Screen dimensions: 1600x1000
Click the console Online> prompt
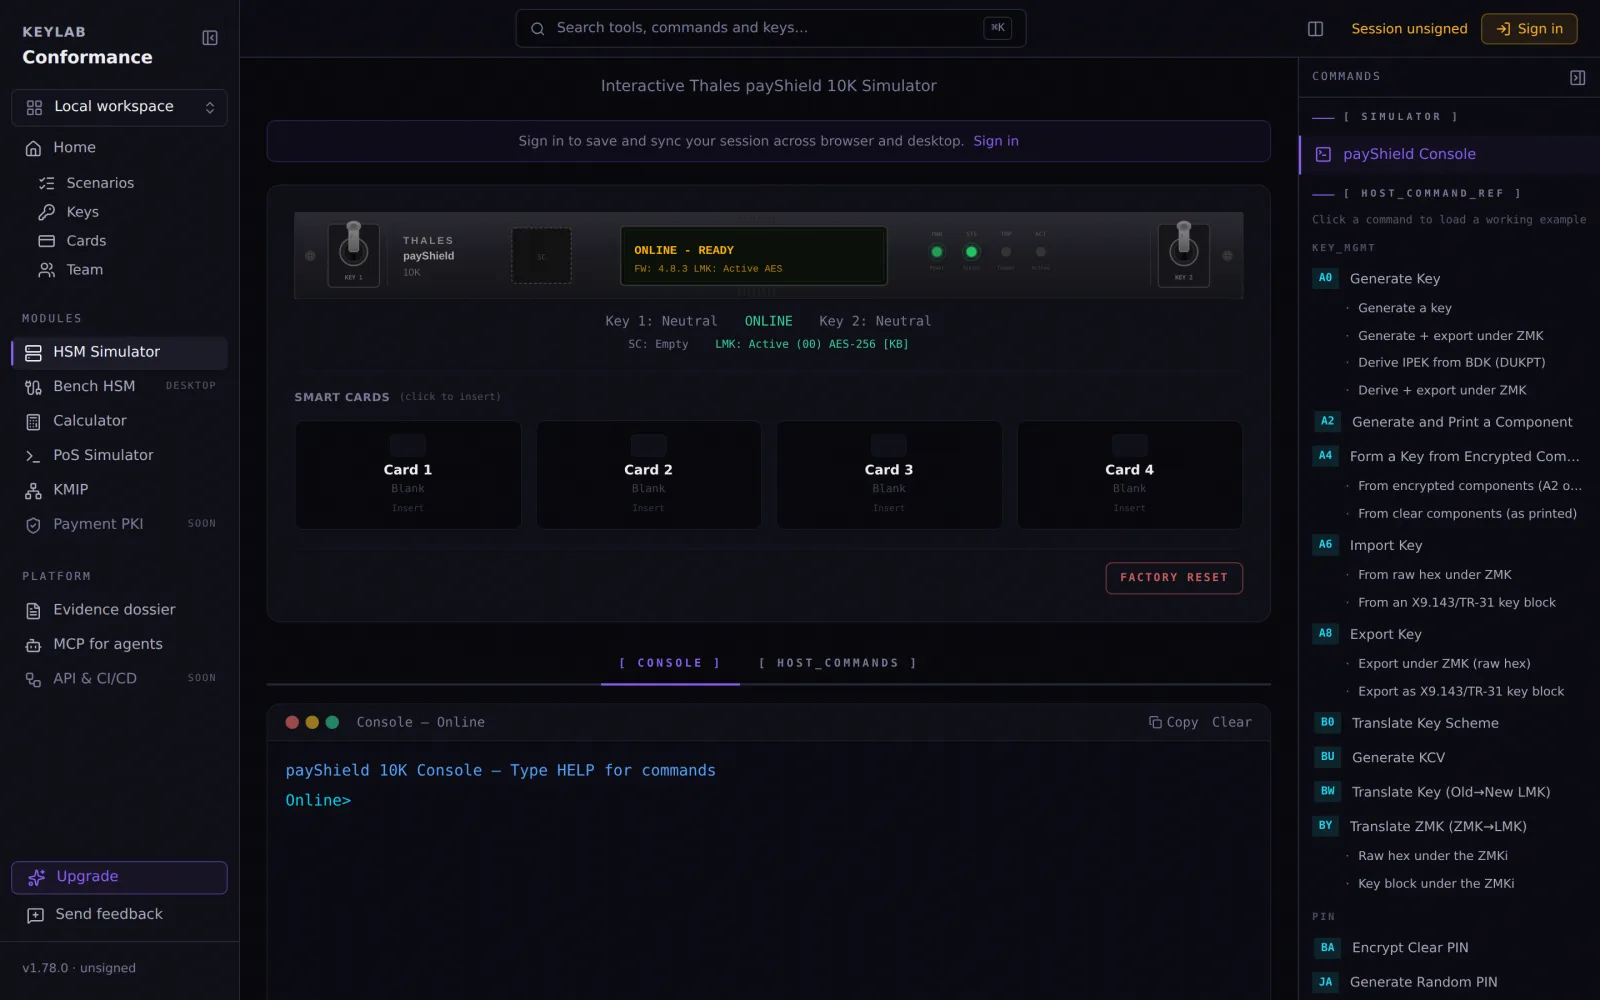[318, 801]
